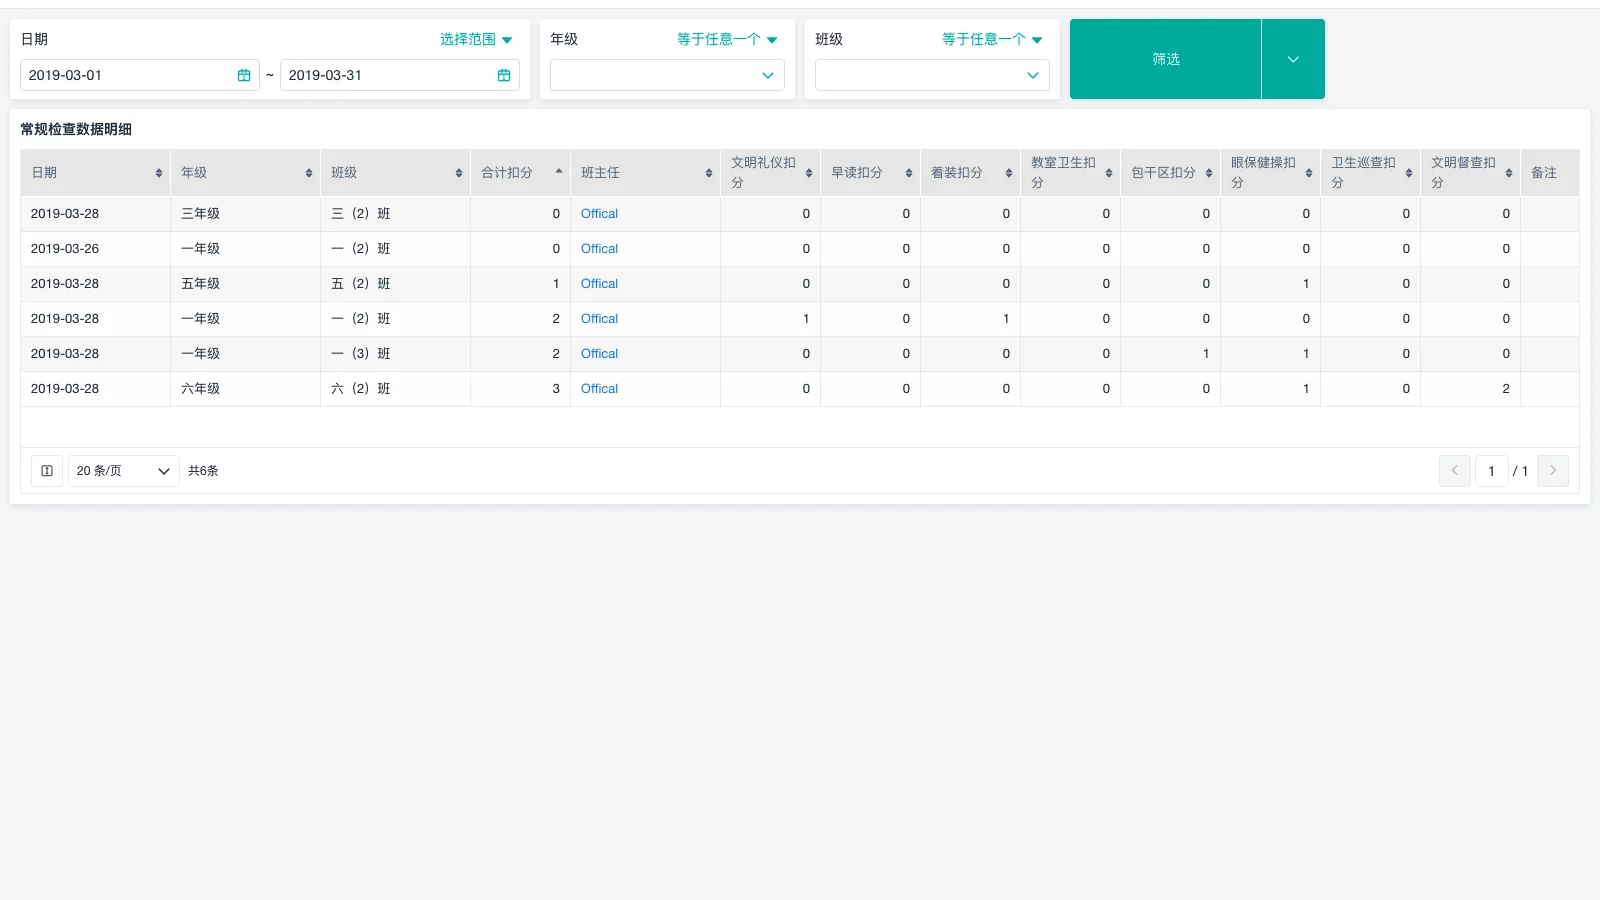
Task: Sort table by 日期 column sort icon
Action: tap(159, 173)
